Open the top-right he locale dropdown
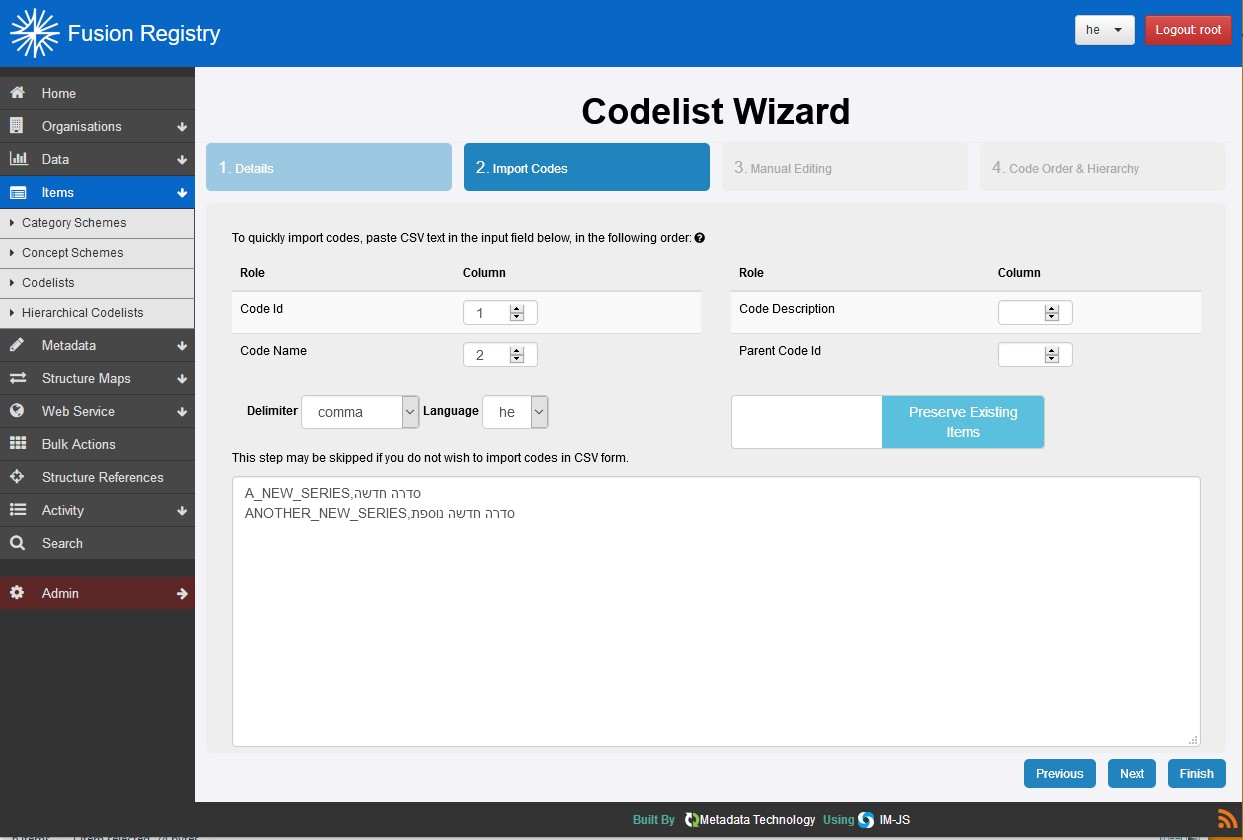1243x840 pixels. [x=1104, y=30]
